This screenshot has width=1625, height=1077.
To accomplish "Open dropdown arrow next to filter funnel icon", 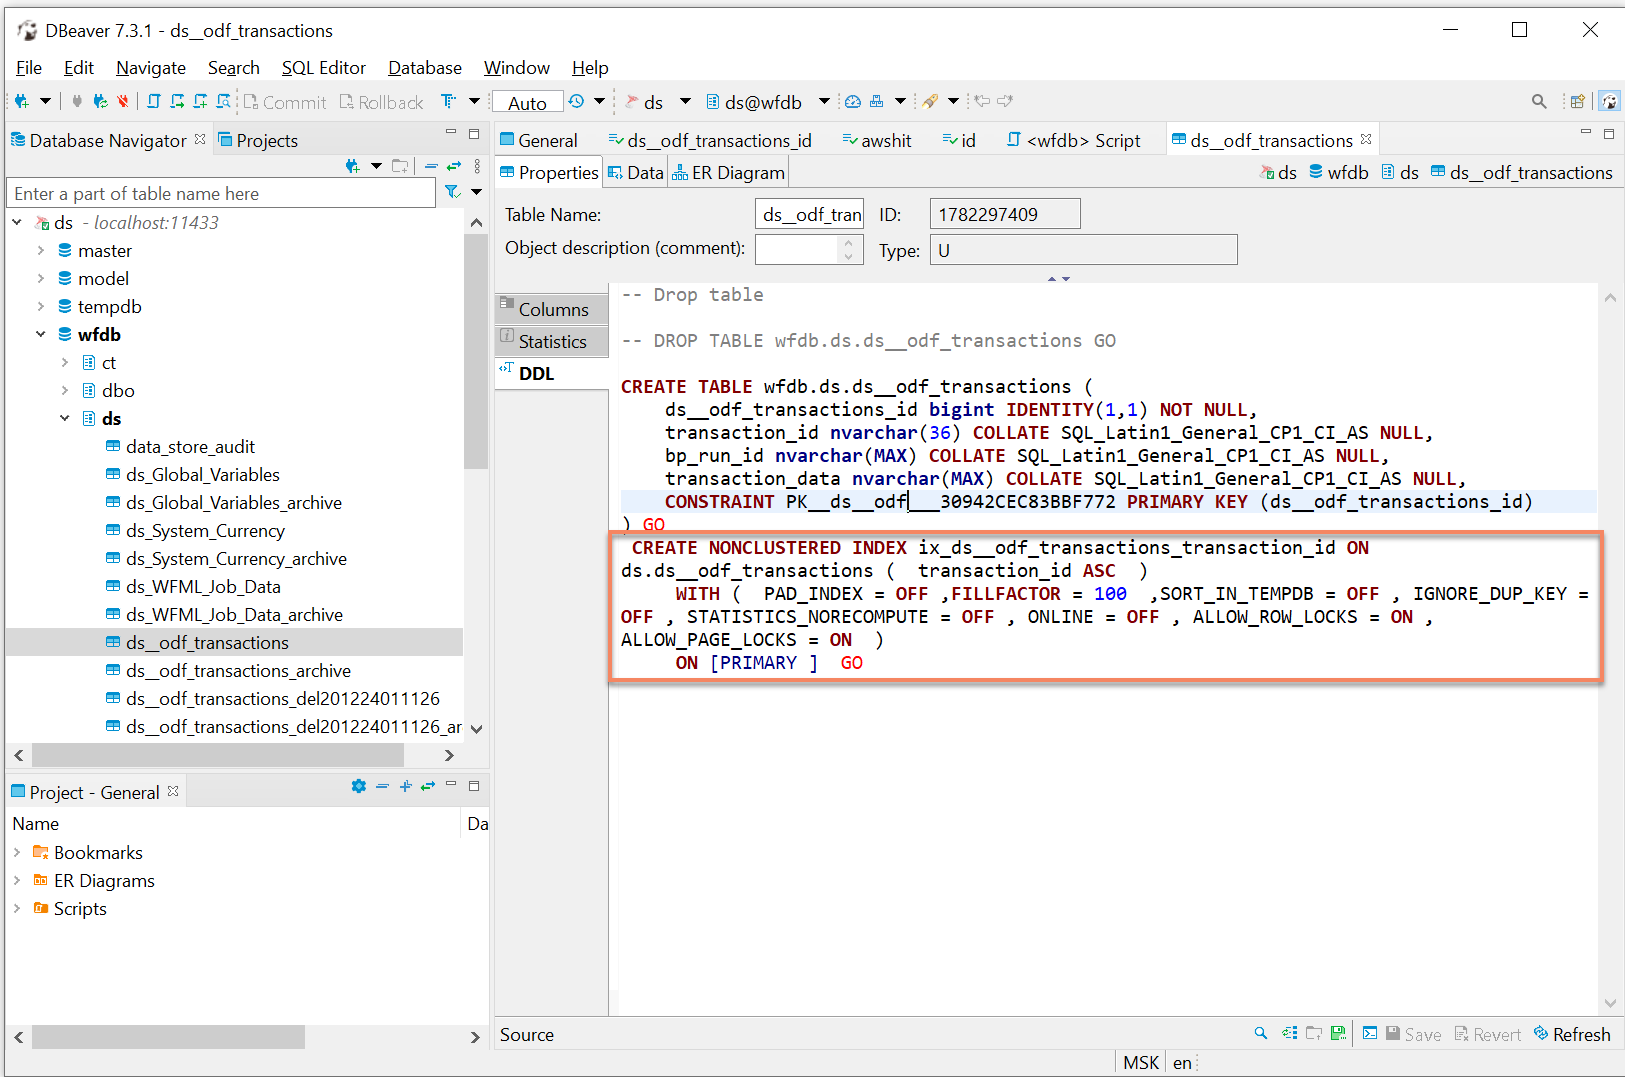I will pyautogui.click(x=476, y=192).
